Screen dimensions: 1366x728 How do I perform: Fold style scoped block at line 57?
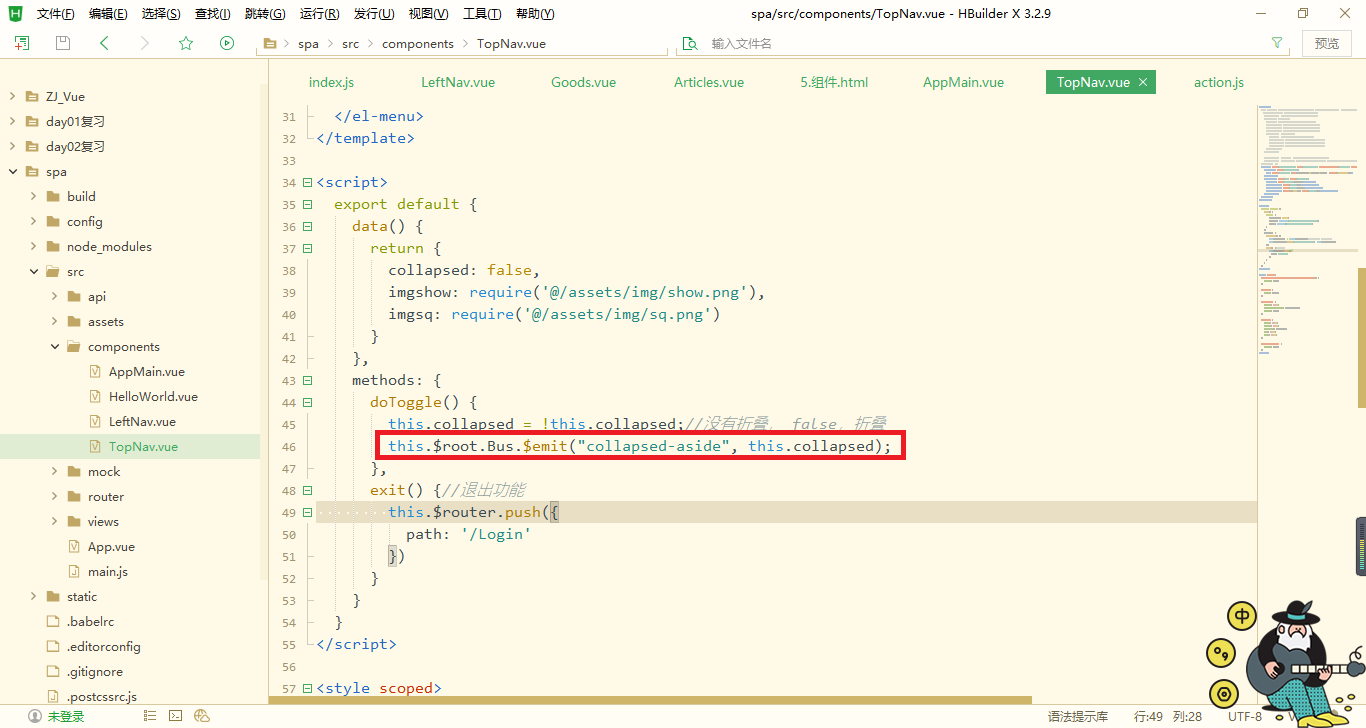click(x=307, y=689)
